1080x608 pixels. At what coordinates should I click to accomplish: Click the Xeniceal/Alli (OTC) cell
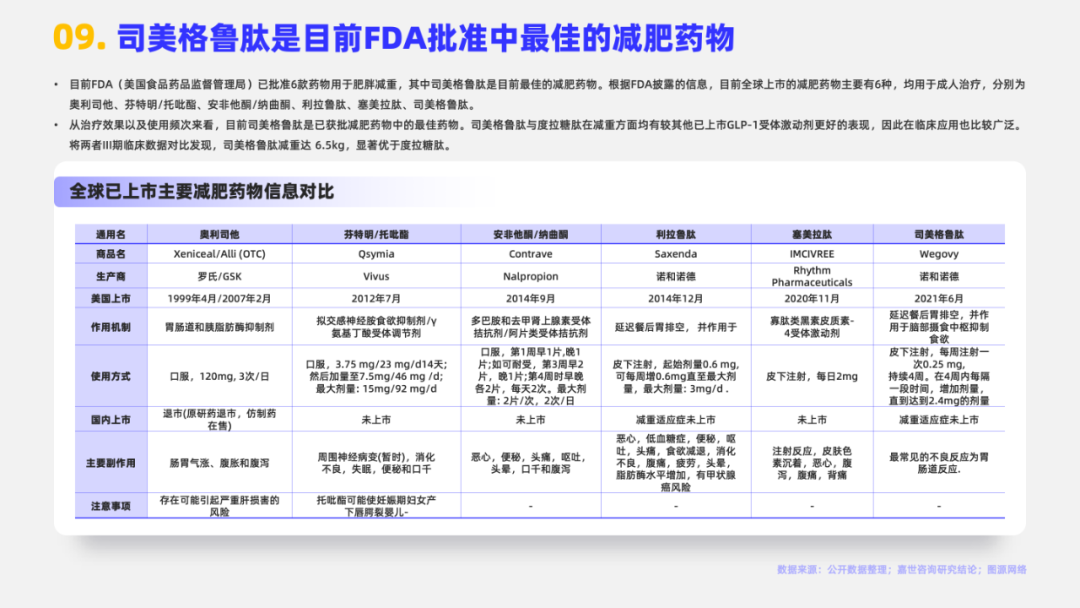[219, 254]
